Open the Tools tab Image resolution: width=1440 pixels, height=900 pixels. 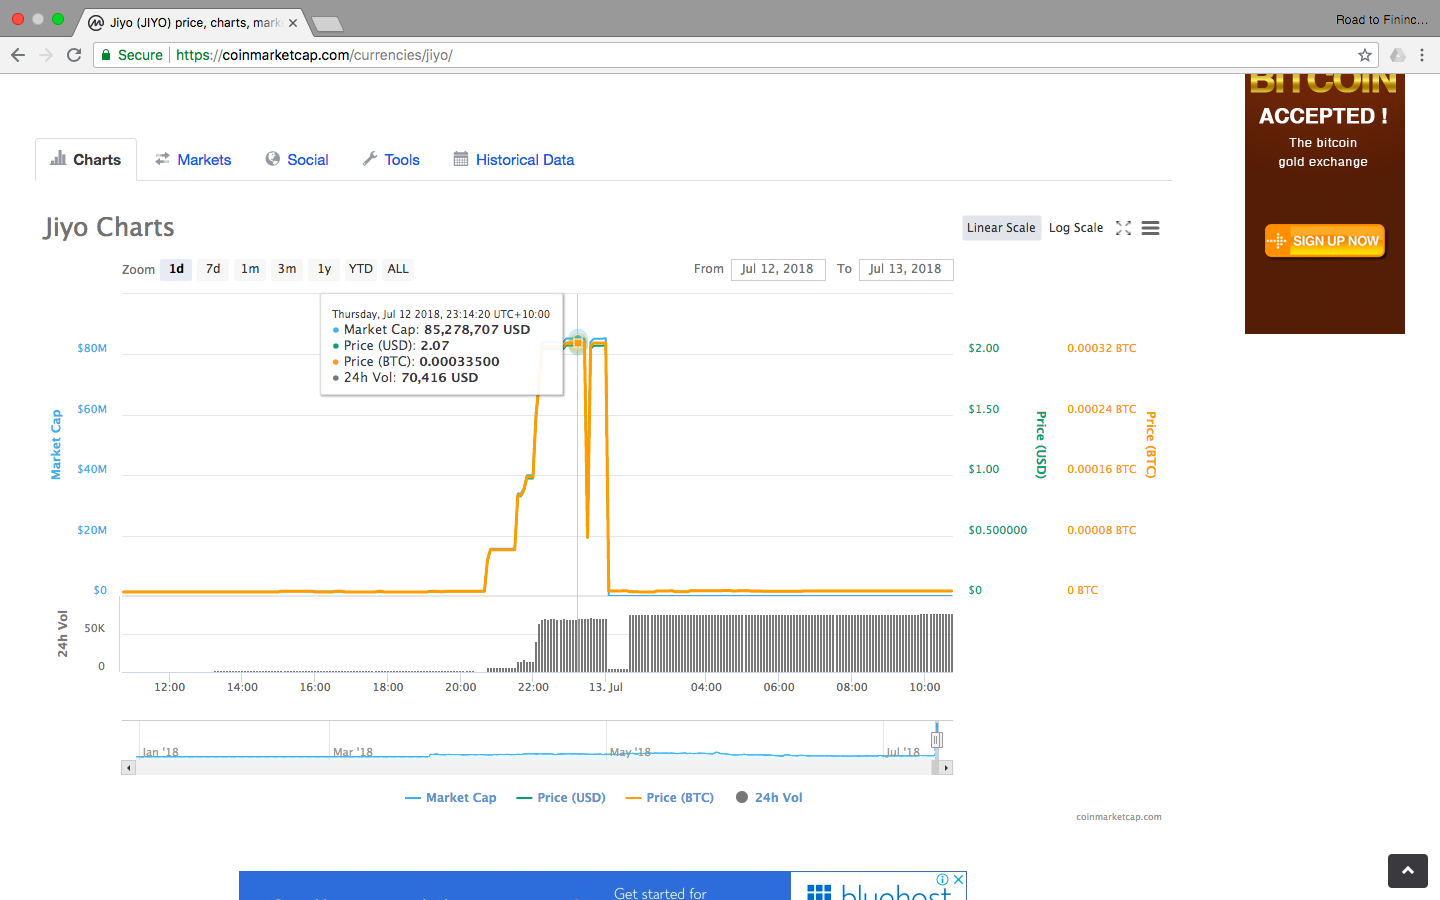point(391,160)
